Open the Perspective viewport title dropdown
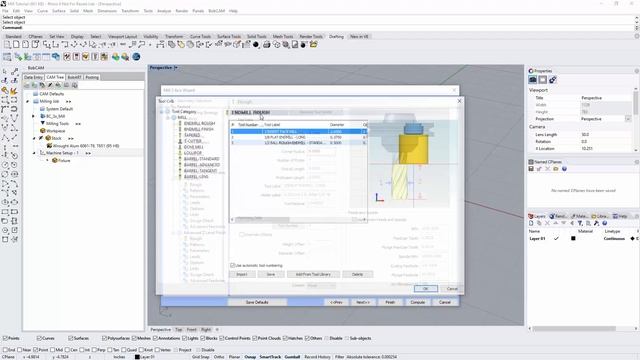 click(176, 67)
